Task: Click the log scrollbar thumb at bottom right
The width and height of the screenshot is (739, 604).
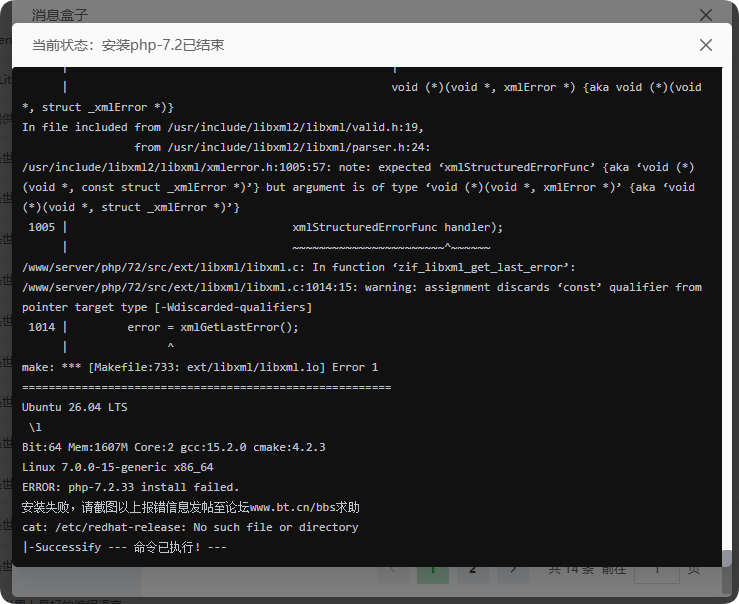Action: click(727, 558)
